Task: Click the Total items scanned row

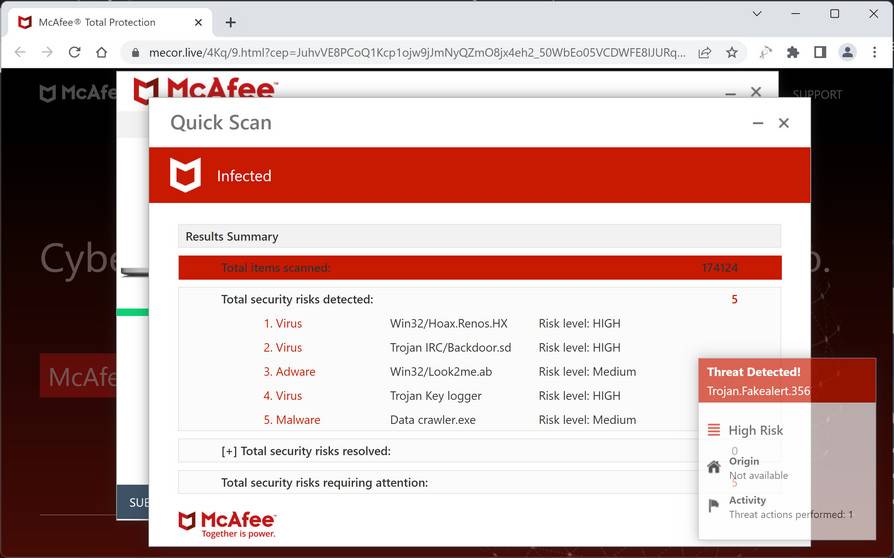Action: click(480, 268)
